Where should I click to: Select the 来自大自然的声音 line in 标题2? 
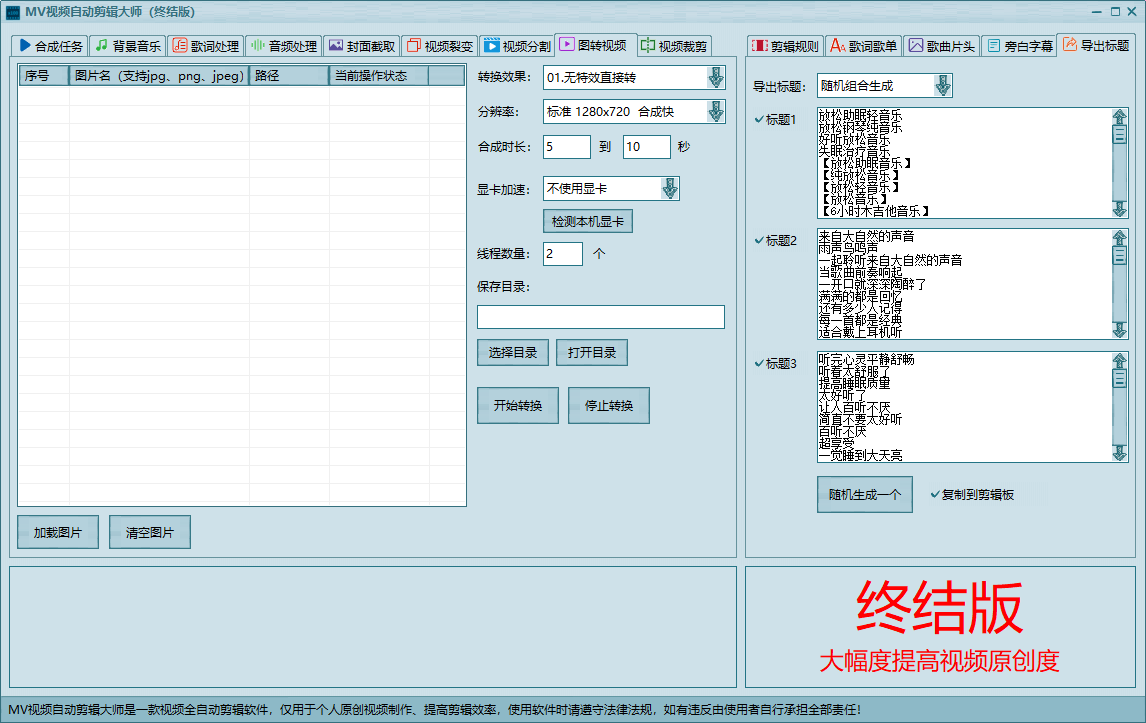[866, 236]
